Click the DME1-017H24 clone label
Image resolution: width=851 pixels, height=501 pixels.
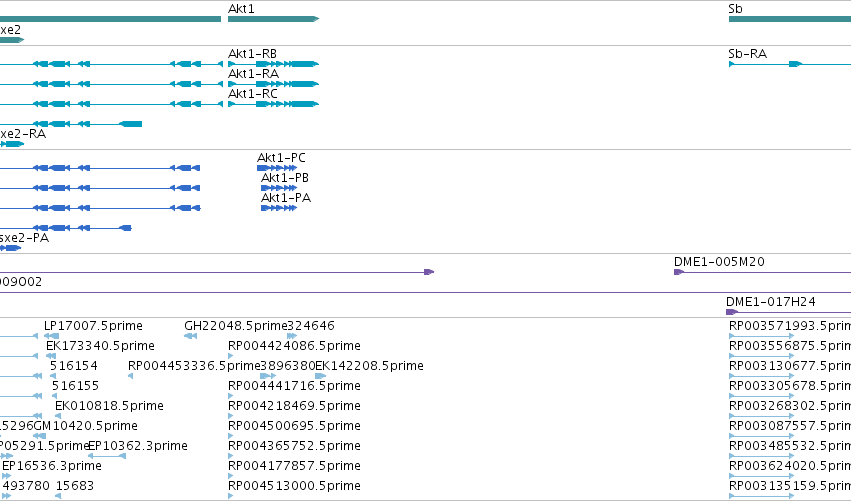(x=771, y=302)
